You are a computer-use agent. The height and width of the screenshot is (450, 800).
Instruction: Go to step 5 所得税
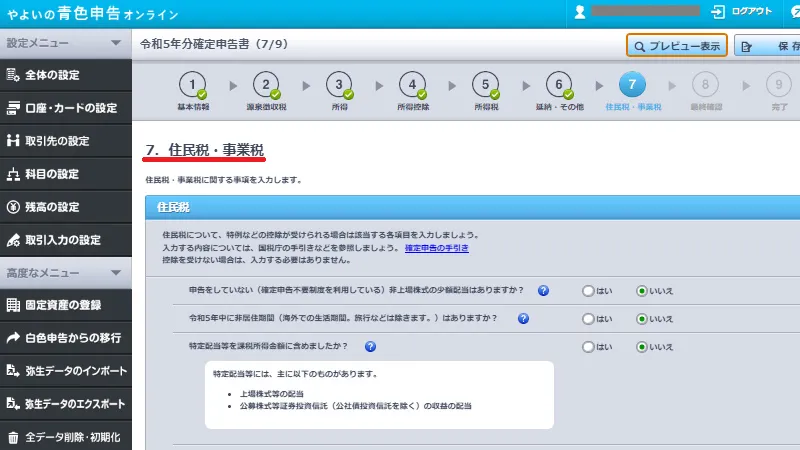[x=486, y=91]
